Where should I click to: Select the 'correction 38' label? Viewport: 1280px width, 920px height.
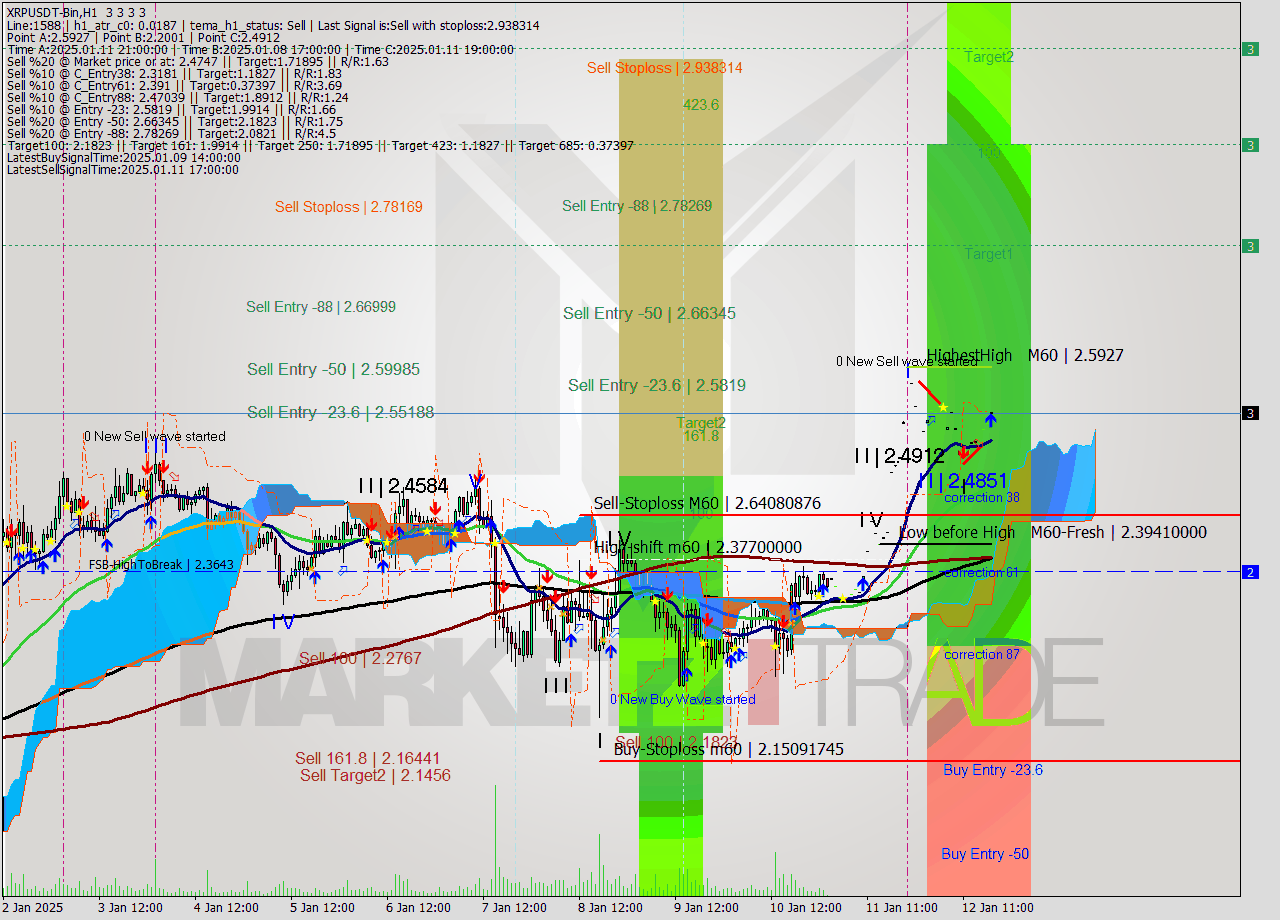pos(982,497)
